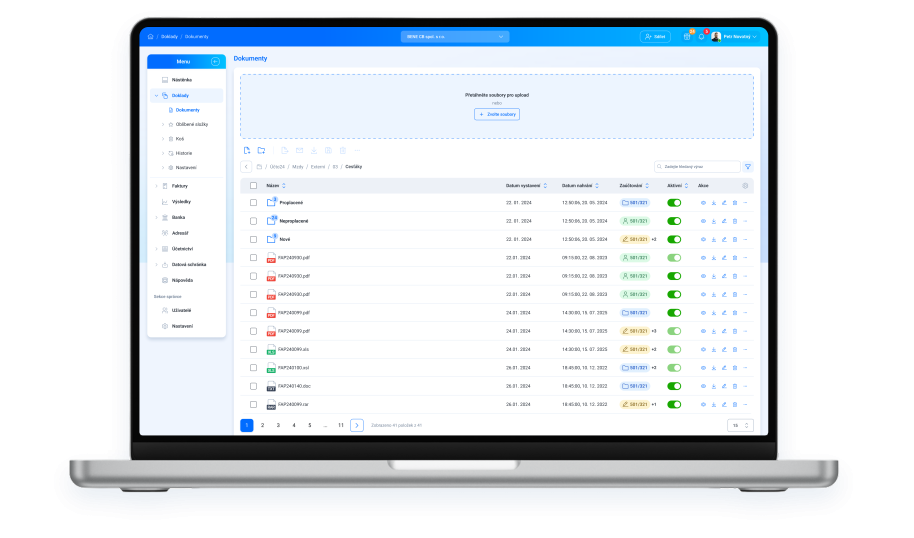This screenshot has height=538, width=914.
Task: Go to page 3 in pagination
Action: (278, 425)
